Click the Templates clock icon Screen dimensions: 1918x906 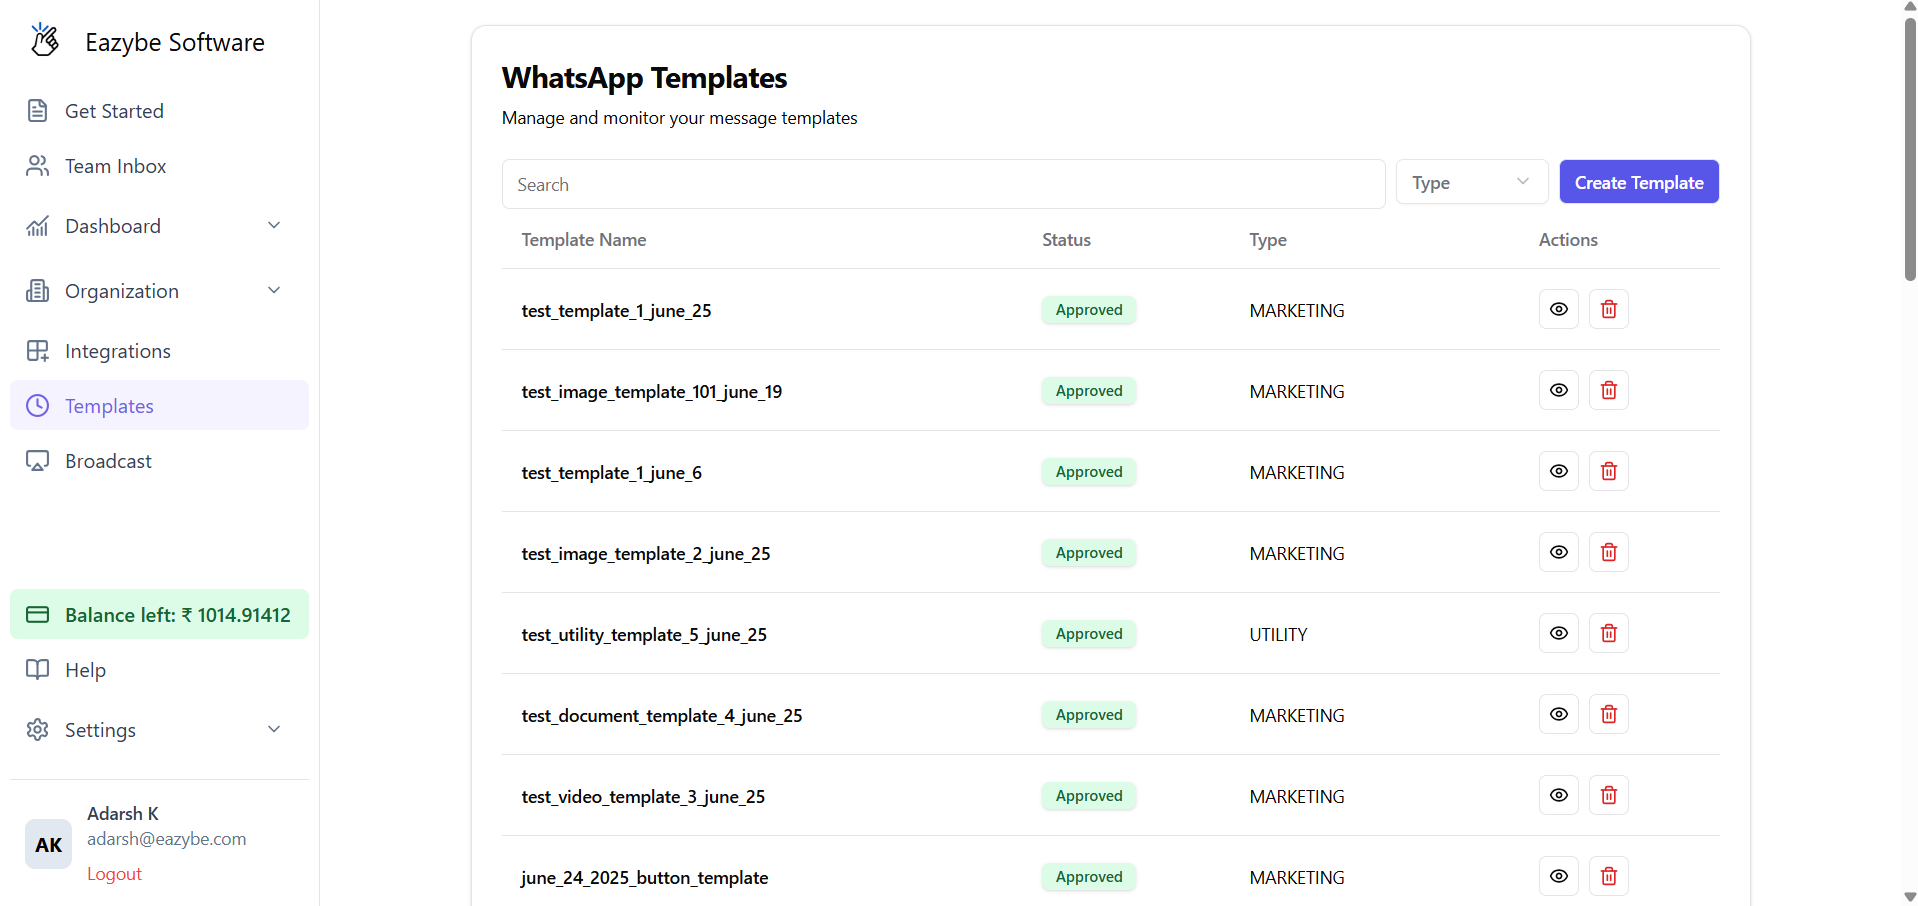(37, 406)
